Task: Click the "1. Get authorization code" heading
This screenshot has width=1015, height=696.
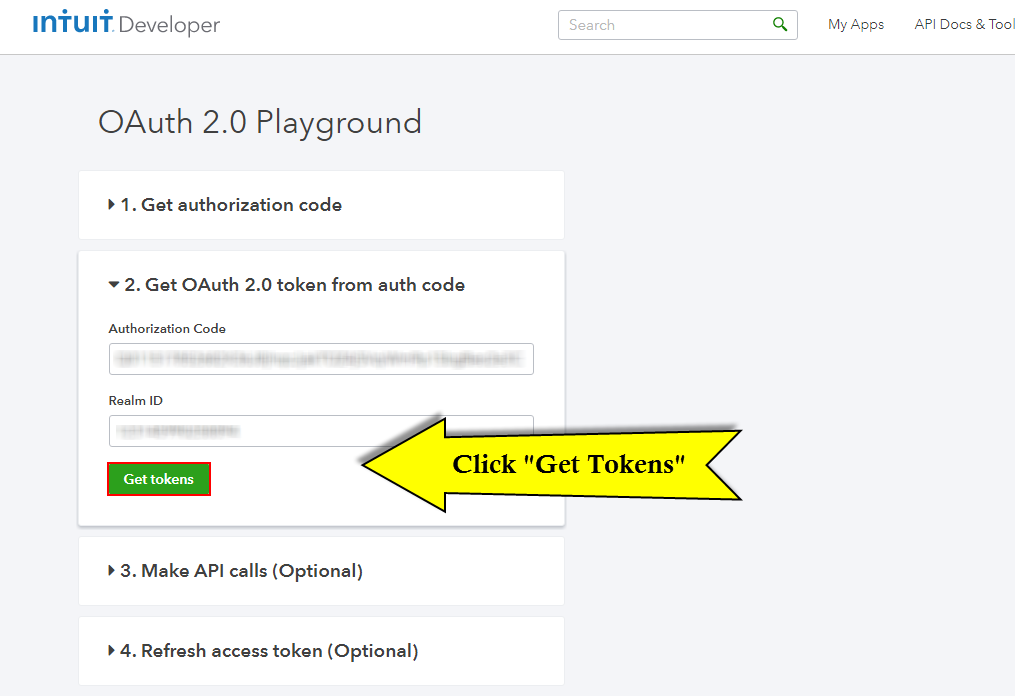Action: coord(231,205)
